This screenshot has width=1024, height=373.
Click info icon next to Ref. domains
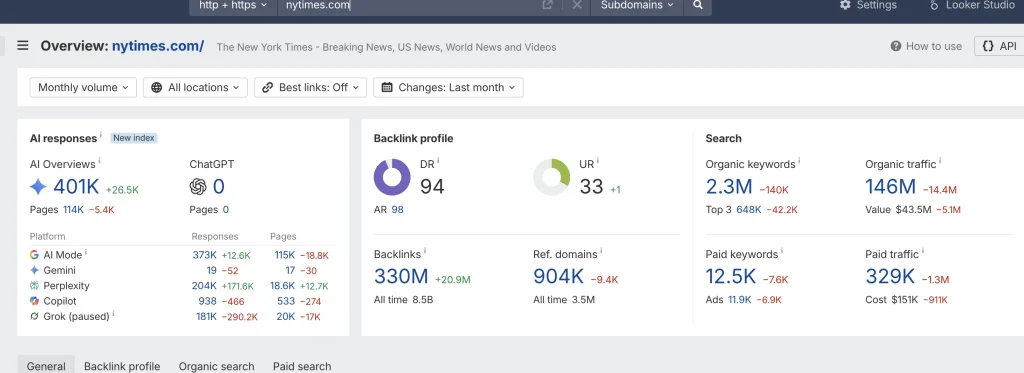[x=601, y=251]
